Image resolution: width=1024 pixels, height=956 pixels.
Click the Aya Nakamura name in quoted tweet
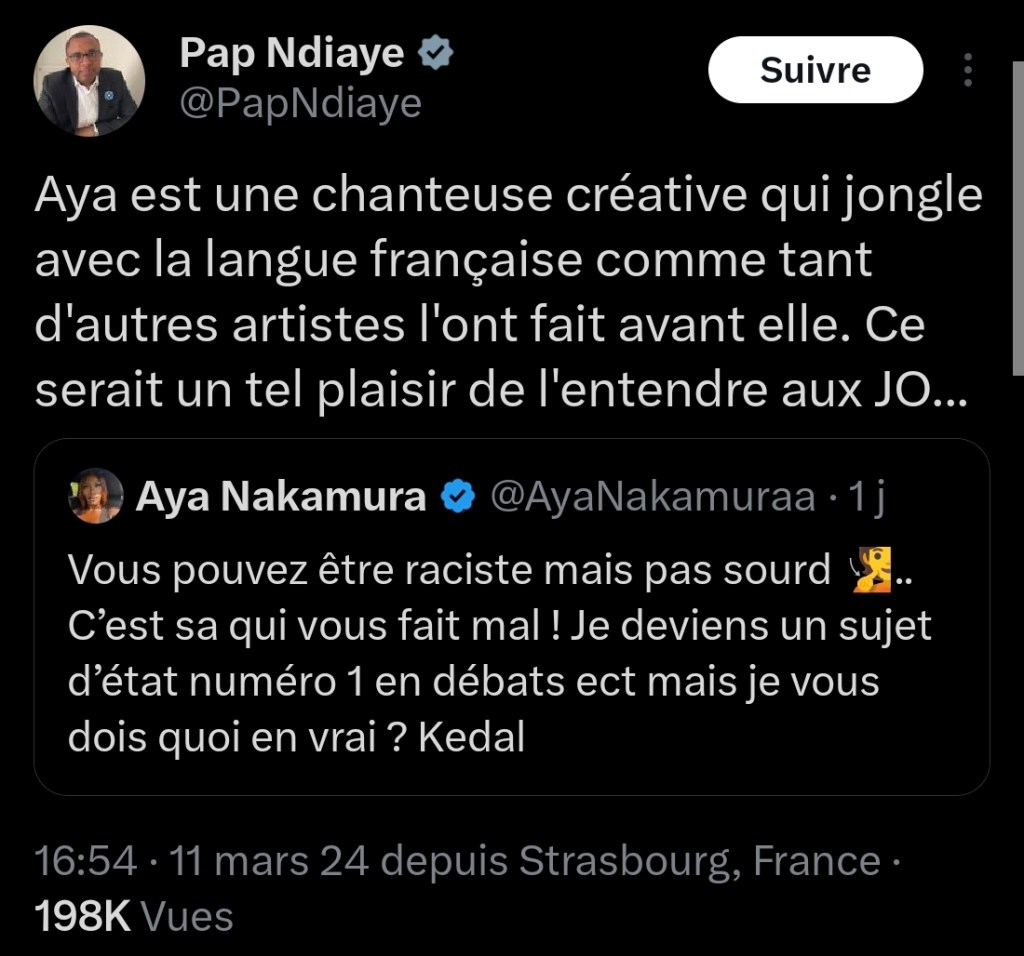[281, 496]
